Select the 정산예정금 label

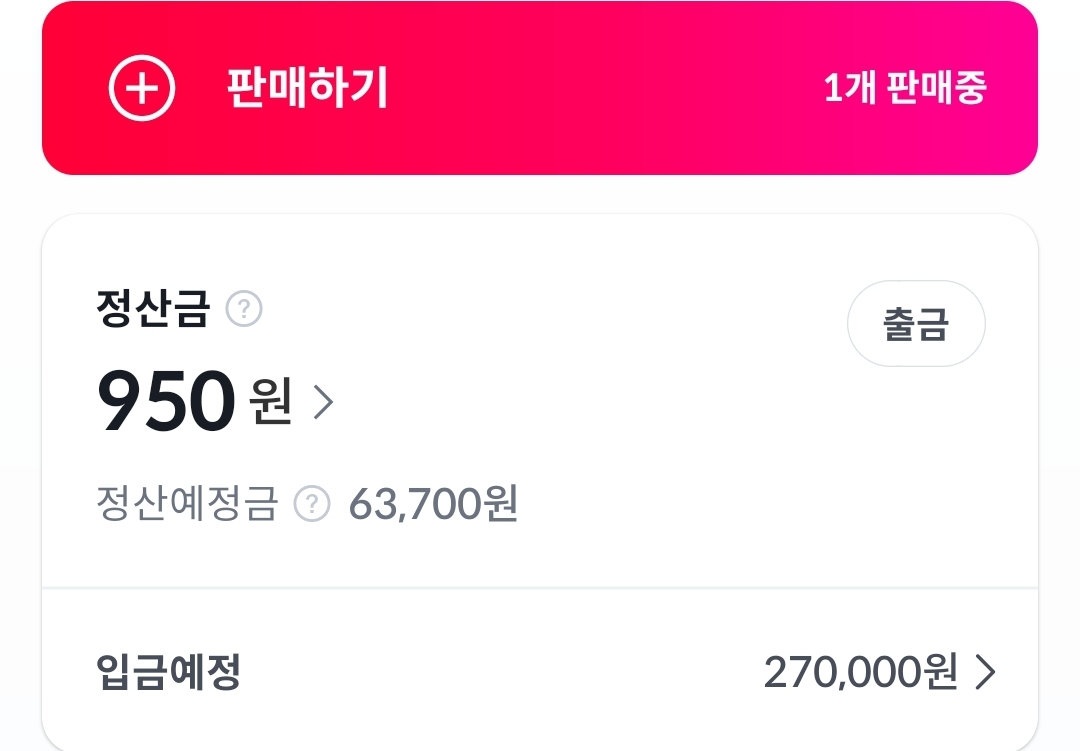(x=187, y=504)
